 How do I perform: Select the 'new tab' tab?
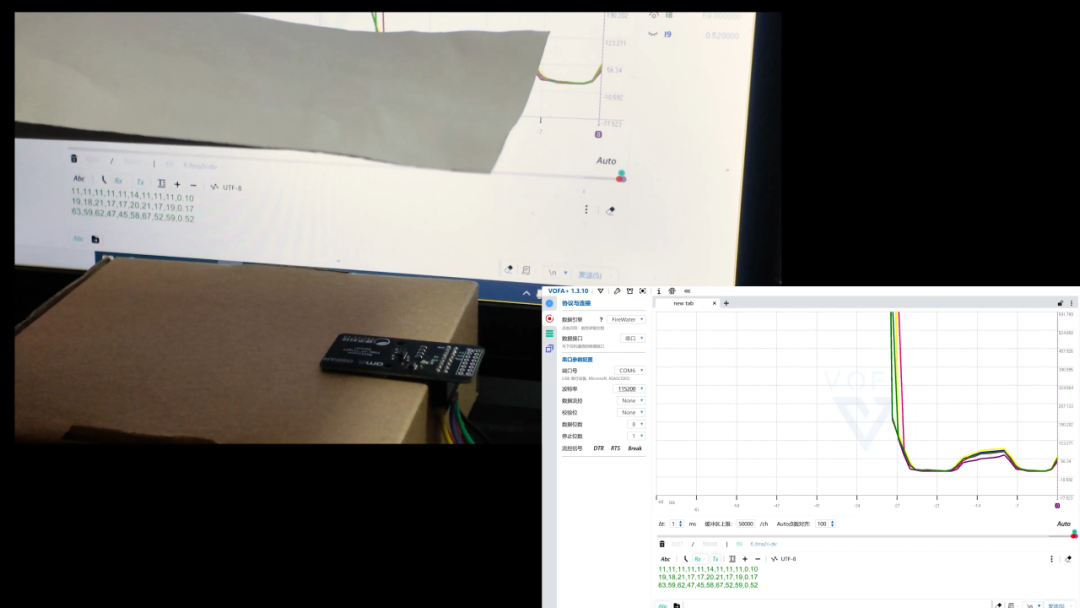pos(683,303)
